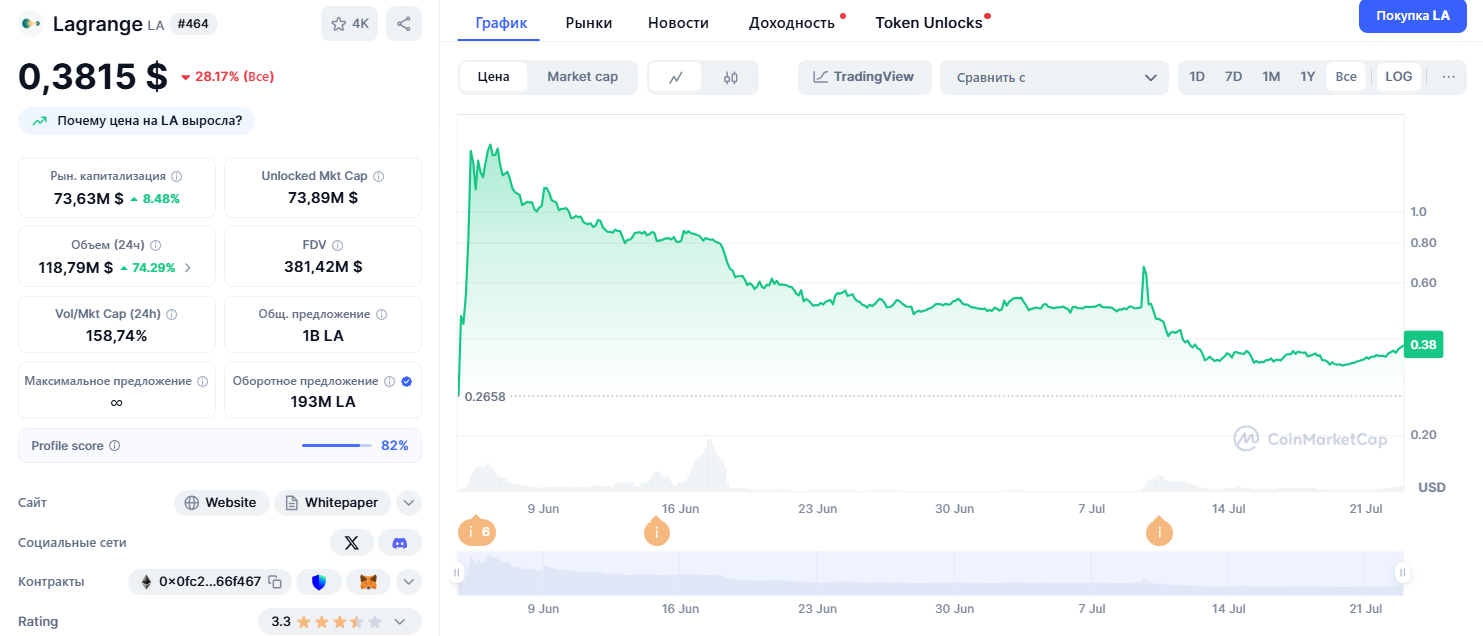Click the 381,42M $ FDV value
Screen dimensions: 1483x636
pos(323,267)
